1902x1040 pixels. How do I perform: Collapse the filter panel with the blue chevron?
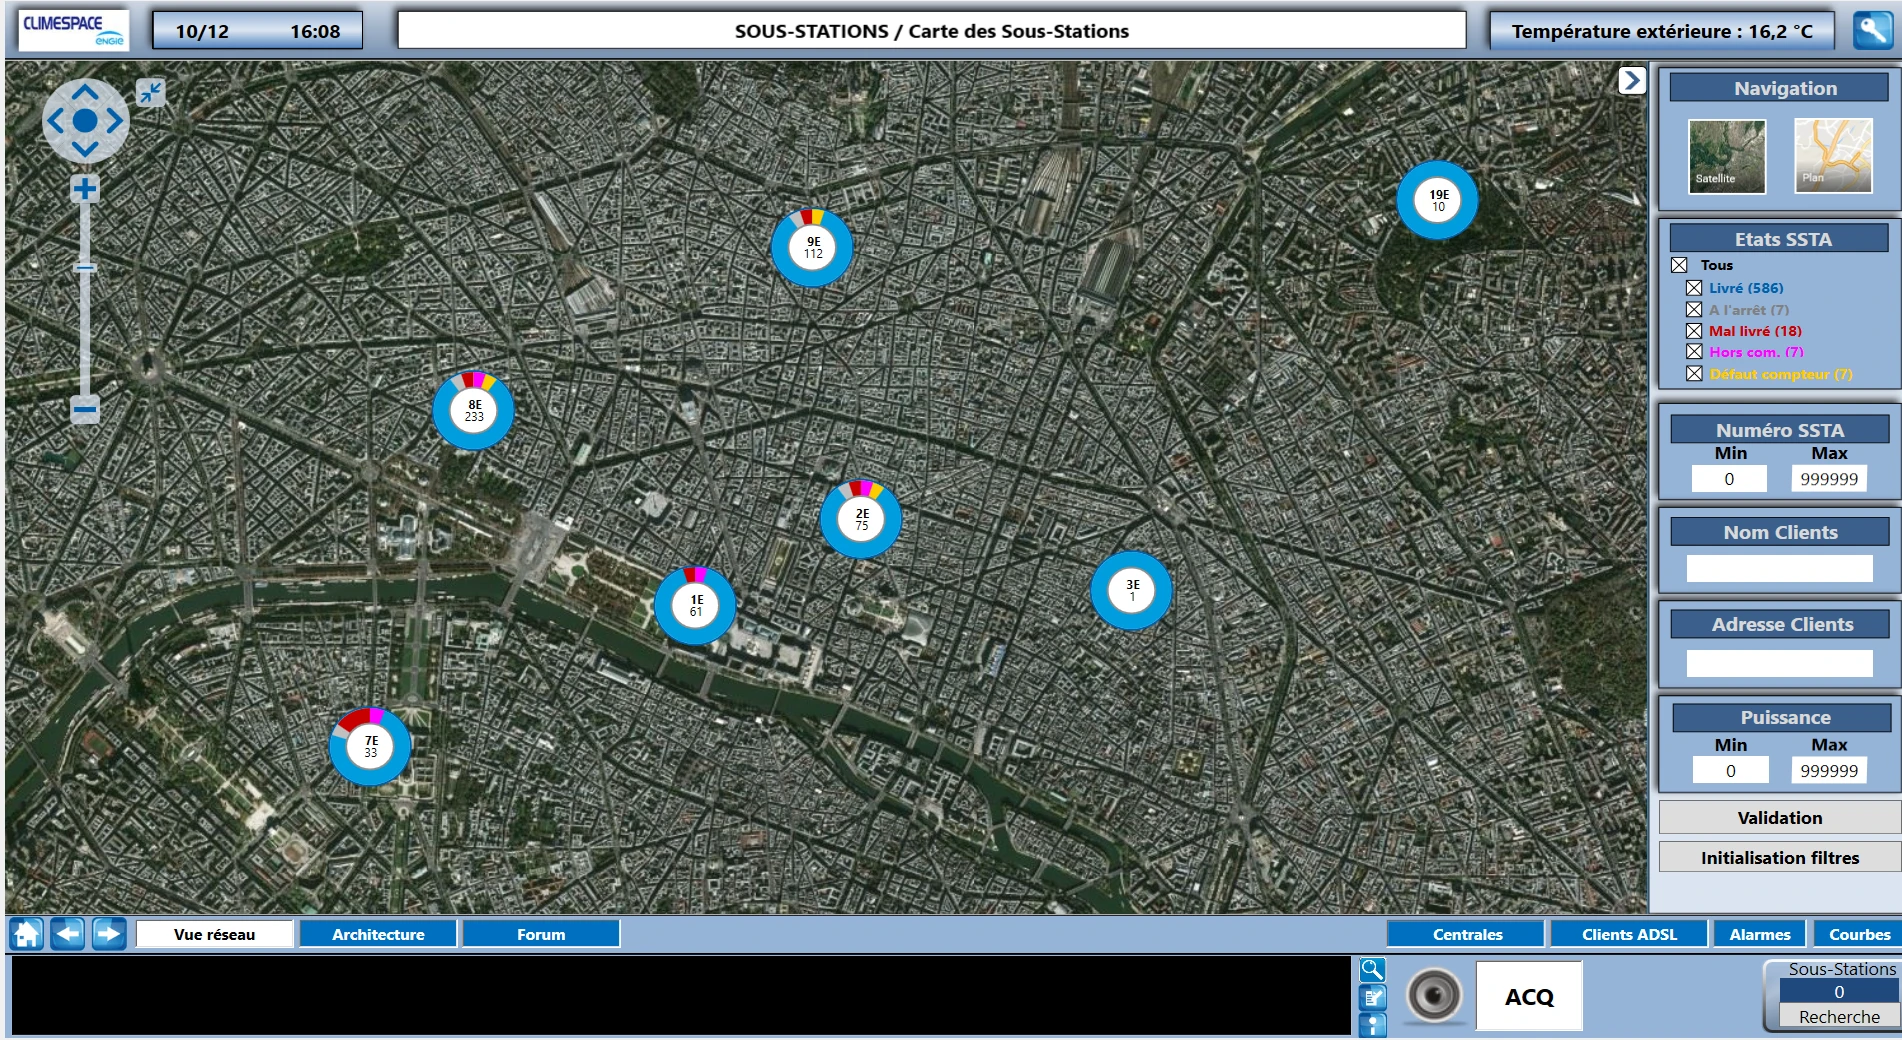coord(1632,80)
